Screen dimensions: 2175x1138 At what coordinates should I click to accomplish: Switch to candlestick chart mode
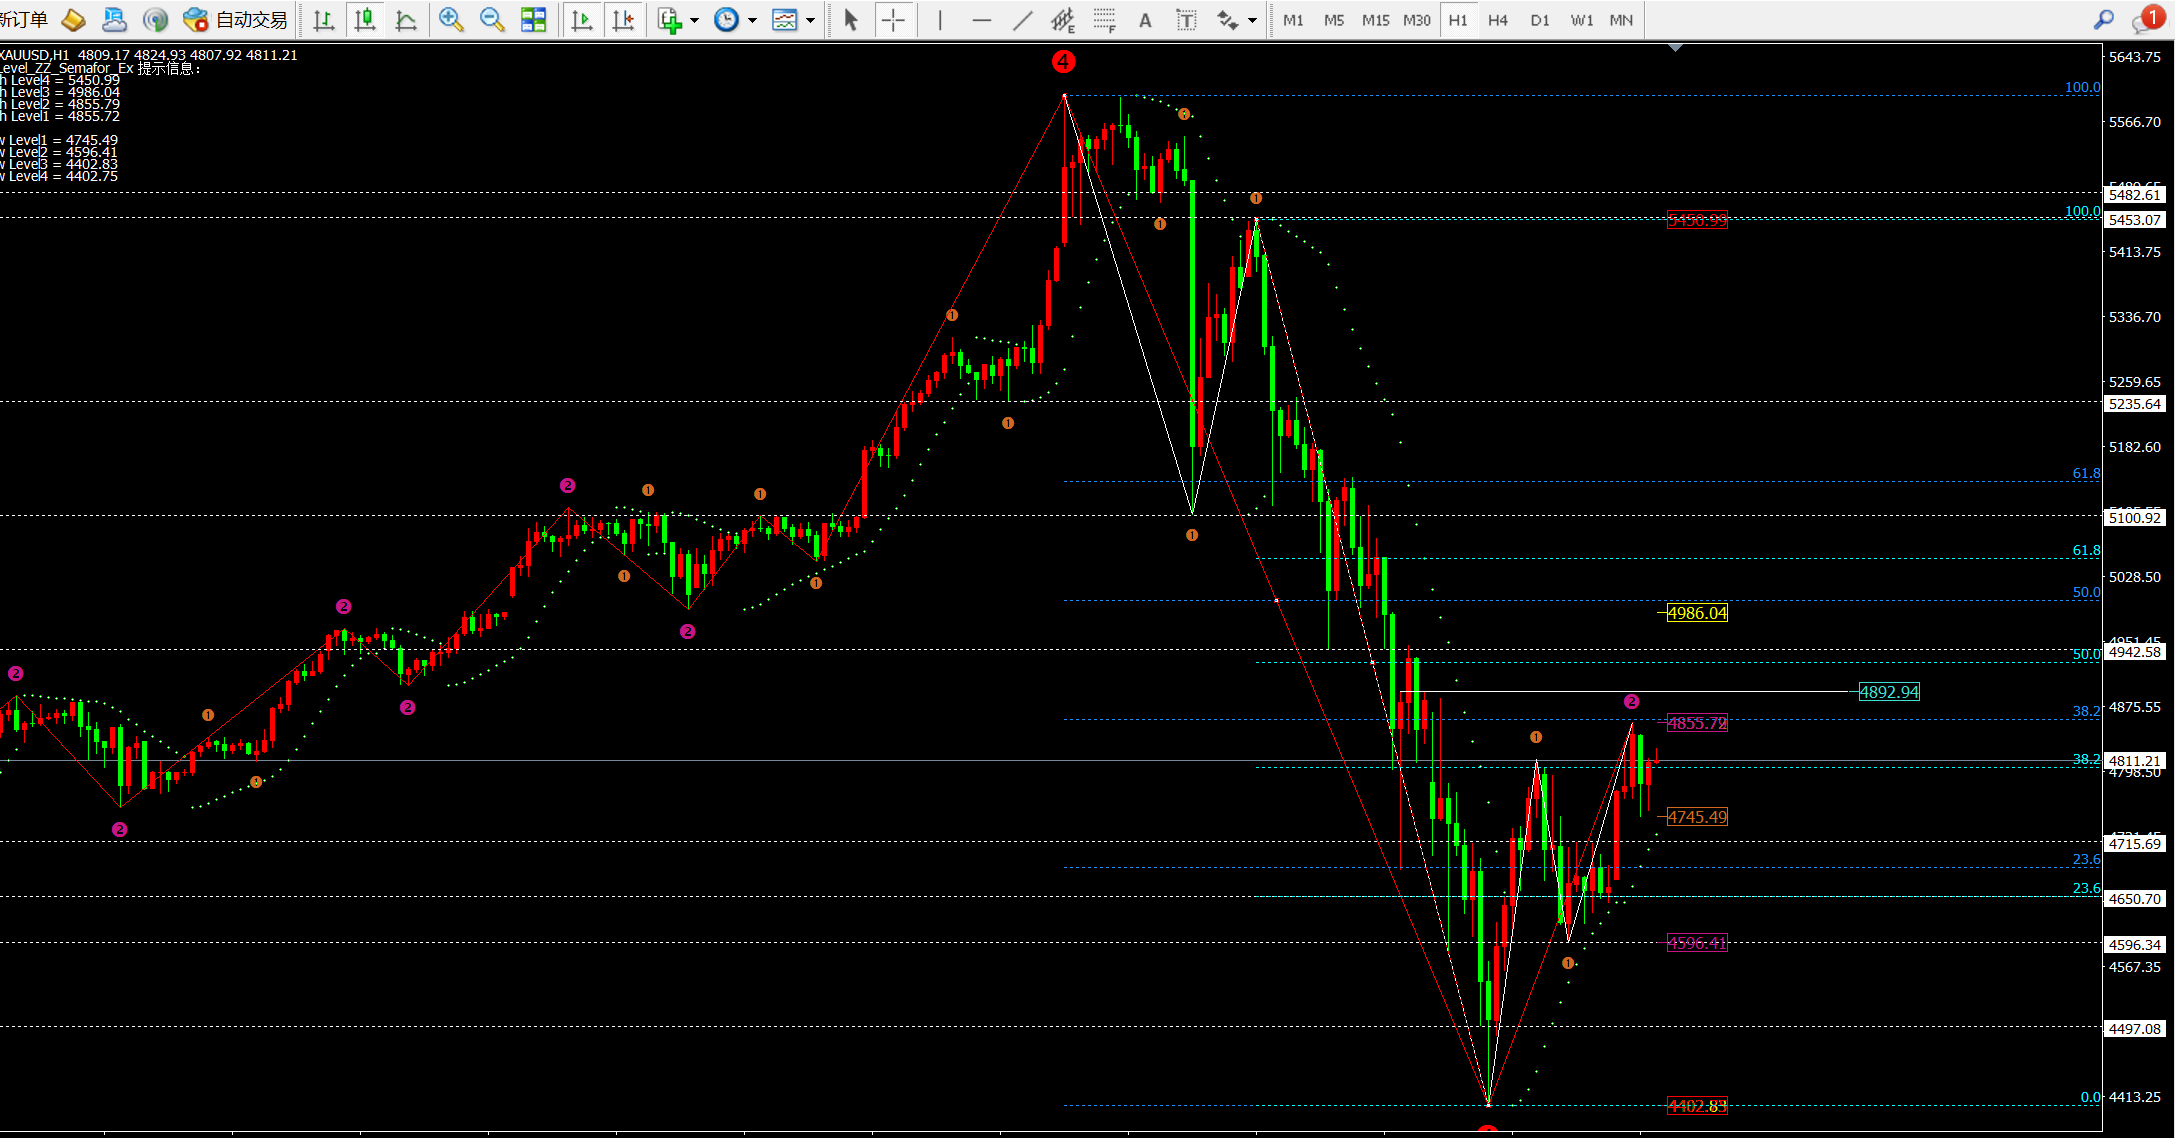pos(365,20)
